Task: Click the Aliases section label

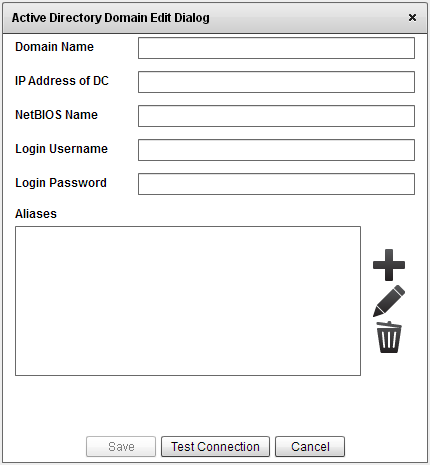Action: click(36, 214)
